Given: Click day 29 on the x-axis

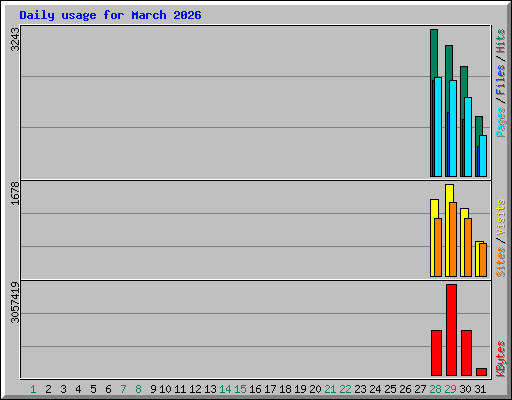Looking at the screenshot, I should [450, 389].
